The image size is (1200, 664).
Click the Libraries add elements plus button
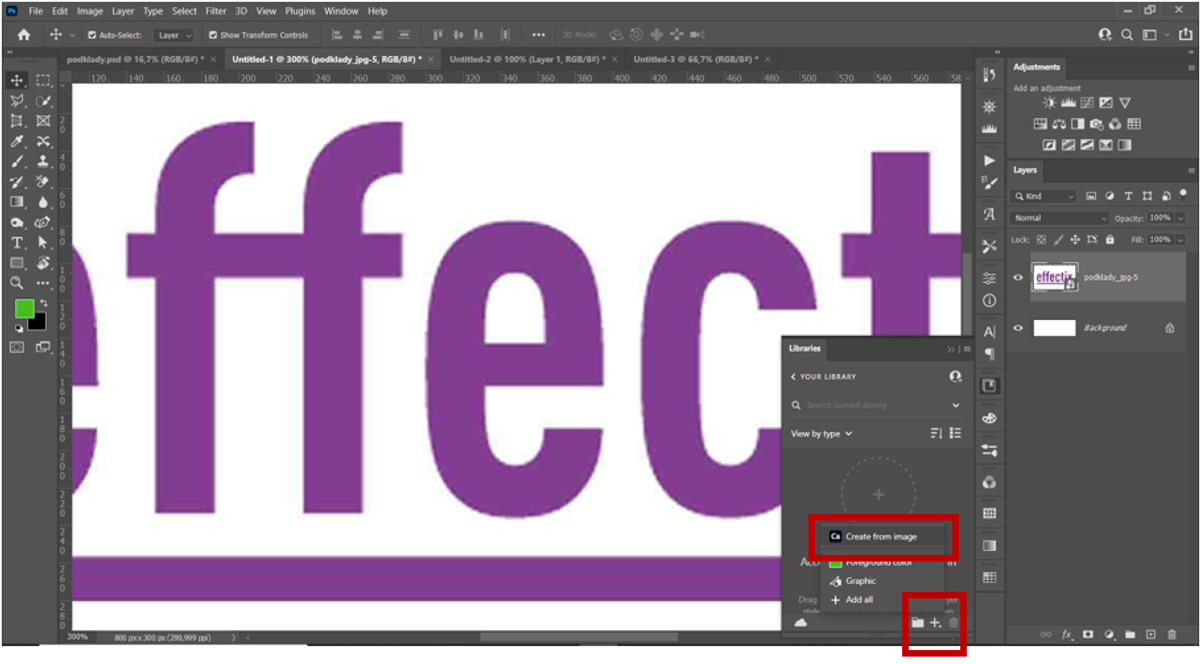coord(935,623)
